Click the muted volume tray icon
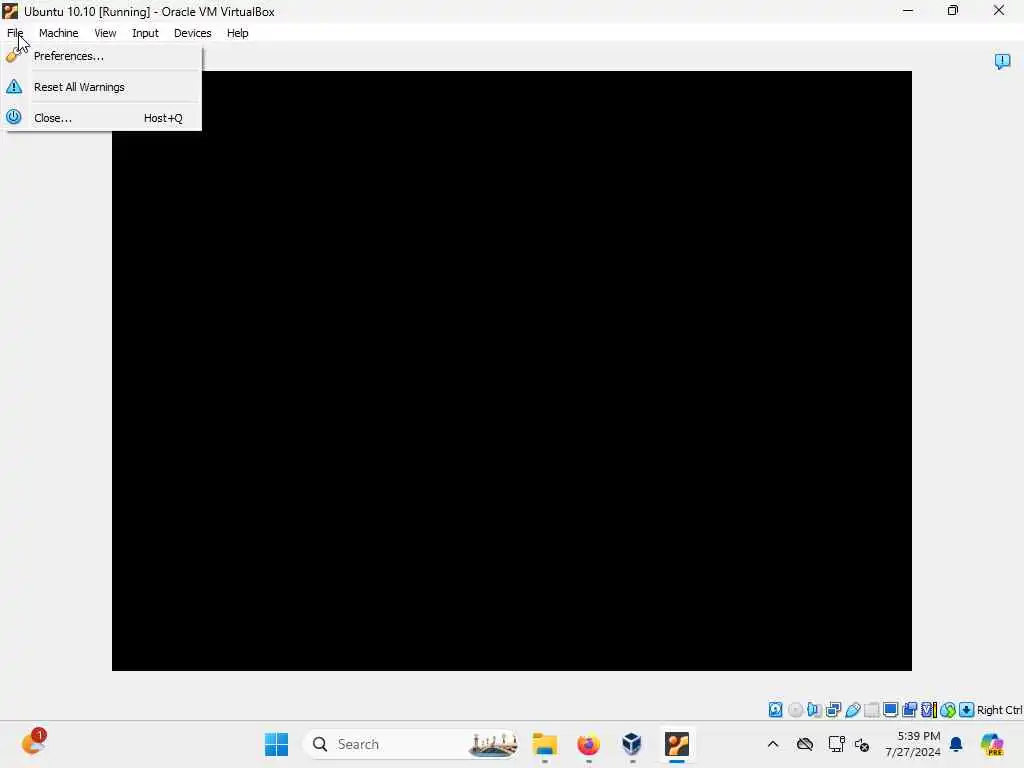Viewport: 1024px width, 768px height. coord(862,745)
